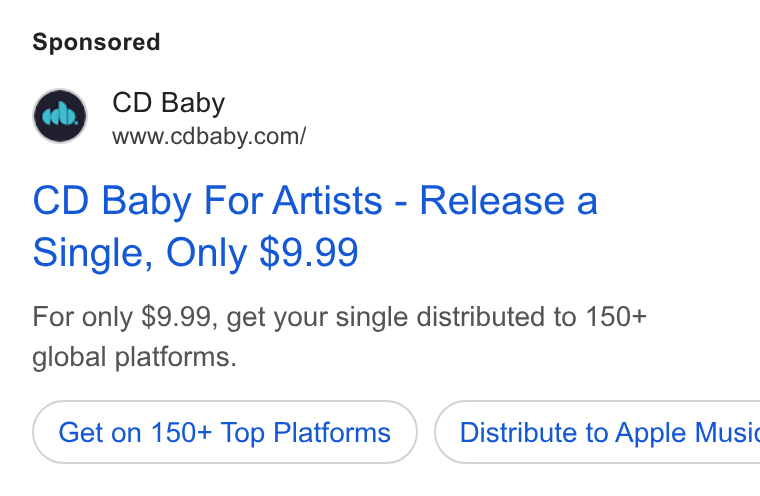Click 'CD Baby' at the start of the headline
Viewport: 760px width, 496px height.
pyautogui.click(x=112, y=202)
